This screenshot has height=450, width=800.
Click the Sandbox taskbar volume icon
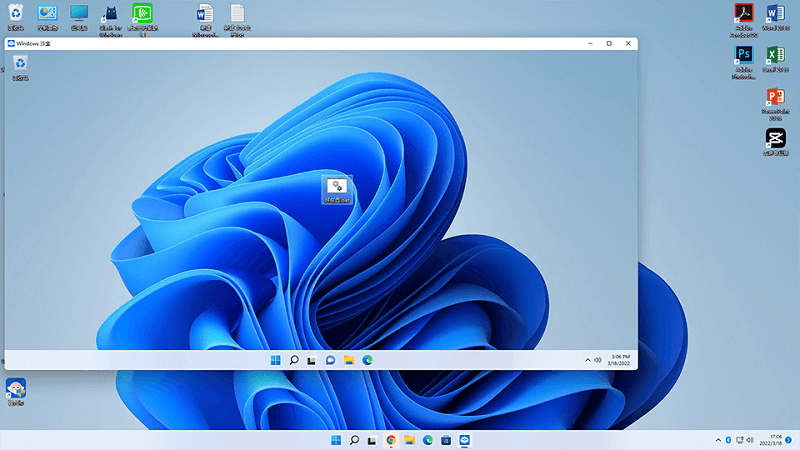coord(597,360)
